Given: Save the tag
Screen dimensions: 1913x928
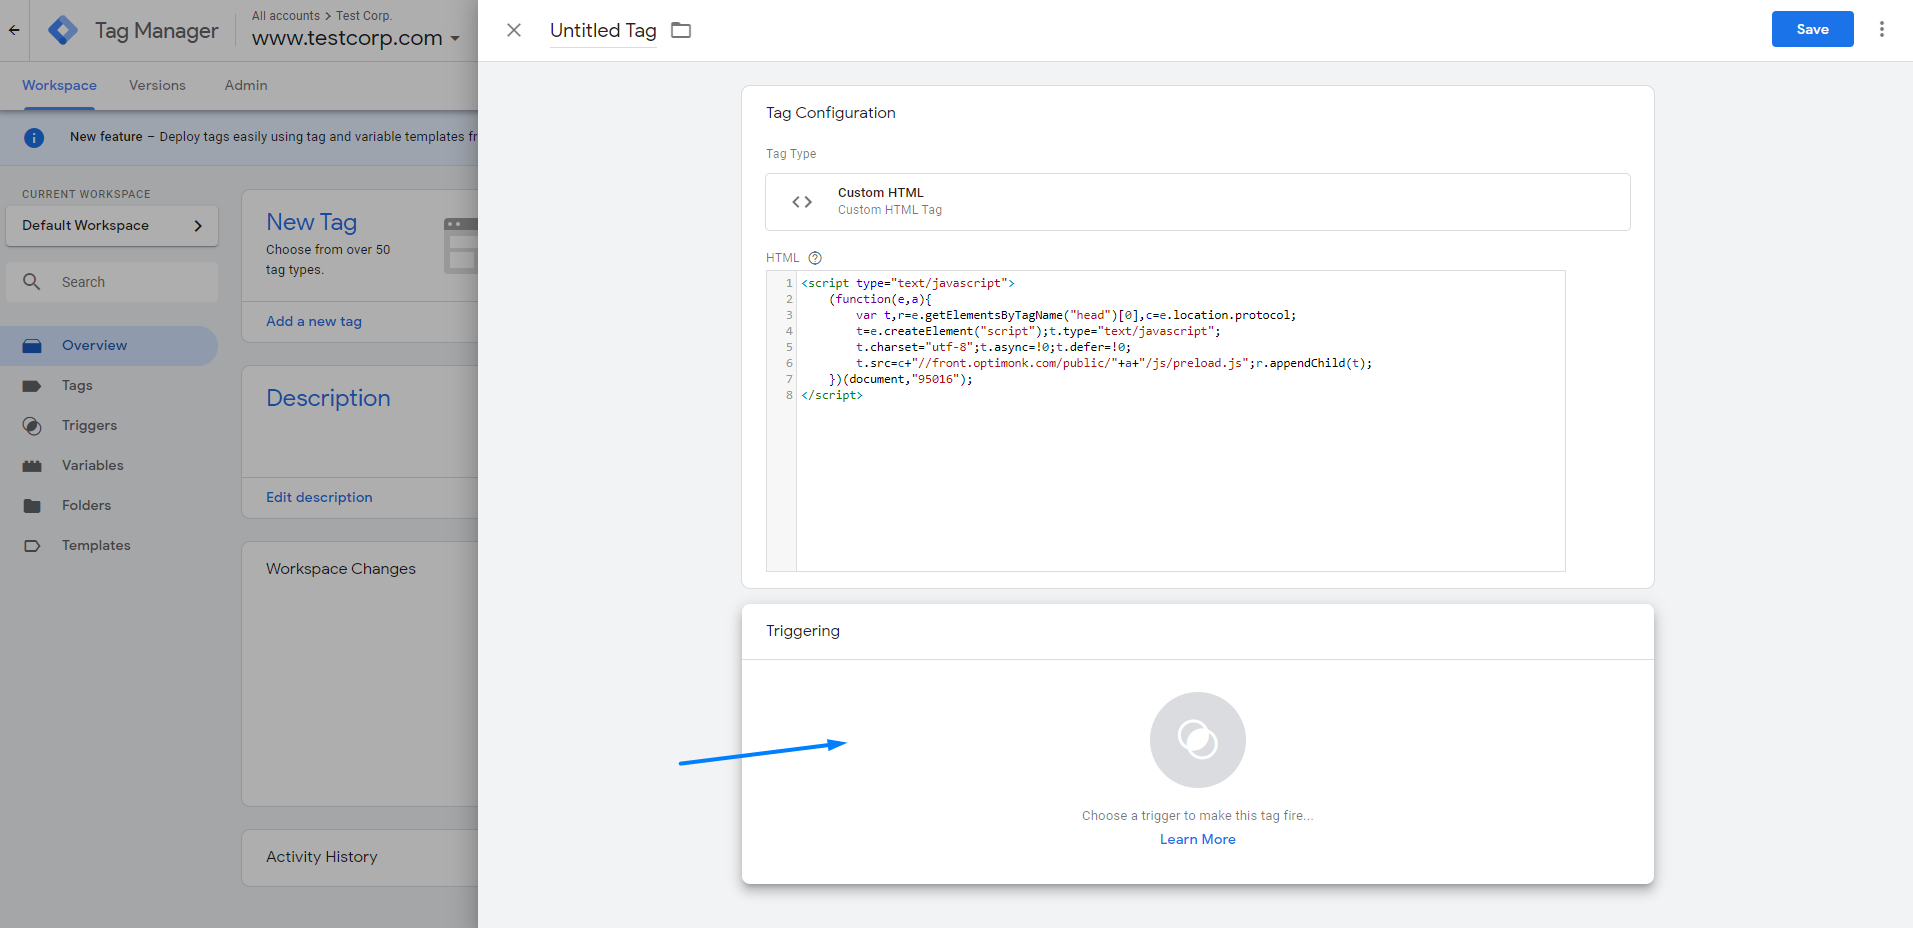Looking at the screenshot, I should [x=1812, y=29].
